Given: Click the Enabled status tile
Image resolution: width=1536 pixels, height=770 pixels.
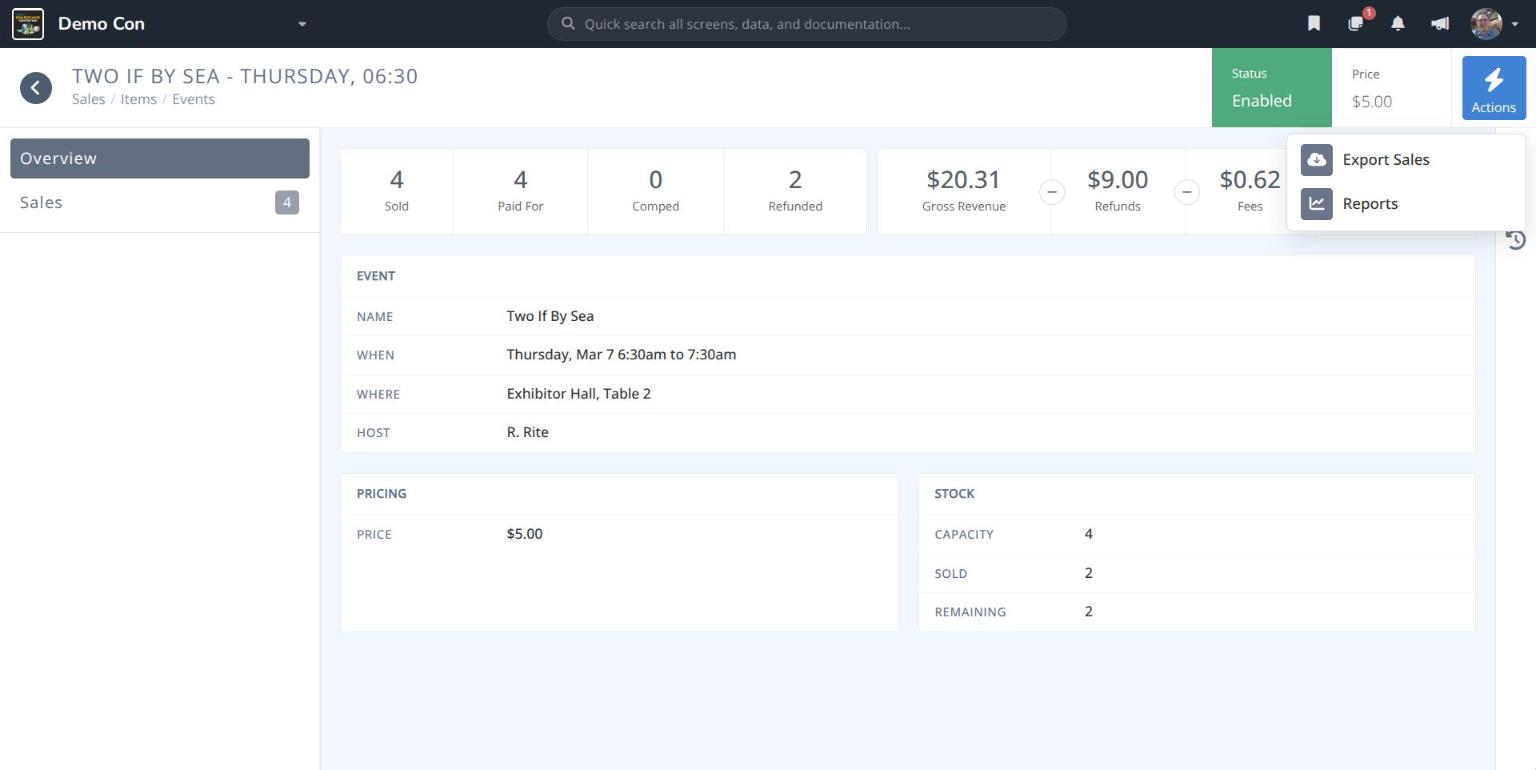Looking at the screenshot, I should pyautogui.click(x=1272, y=88).
